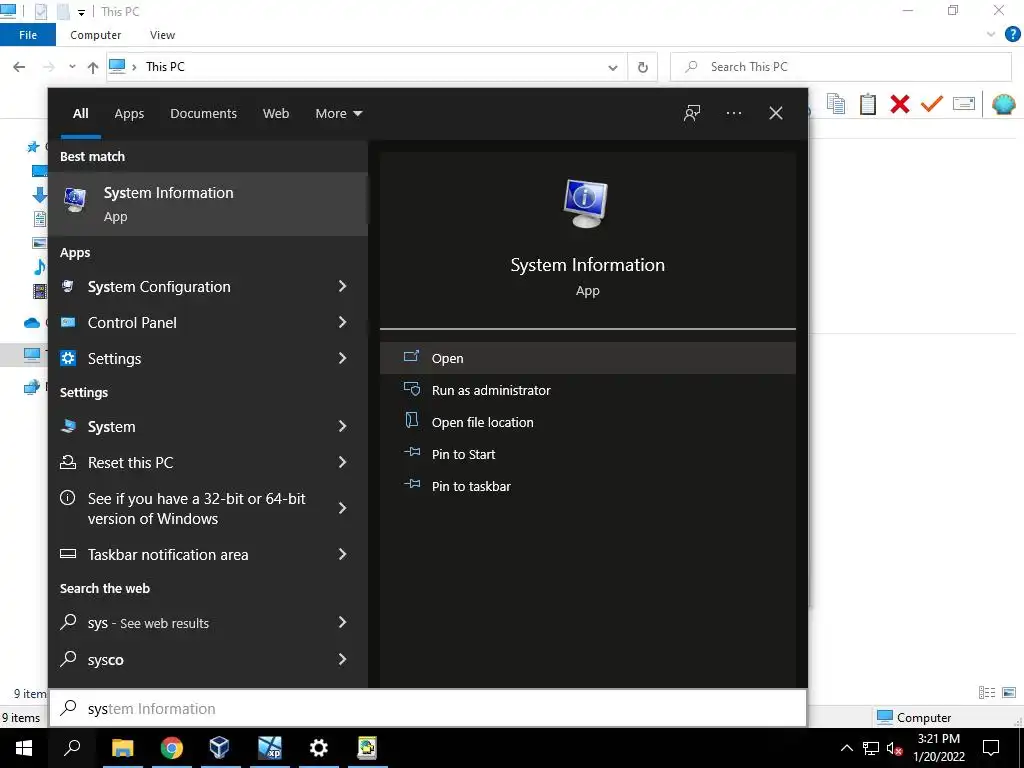Screen dimensions: 1024x768
Task: Click the copy icon in Explorer toolbar
Action: (836, 104)
